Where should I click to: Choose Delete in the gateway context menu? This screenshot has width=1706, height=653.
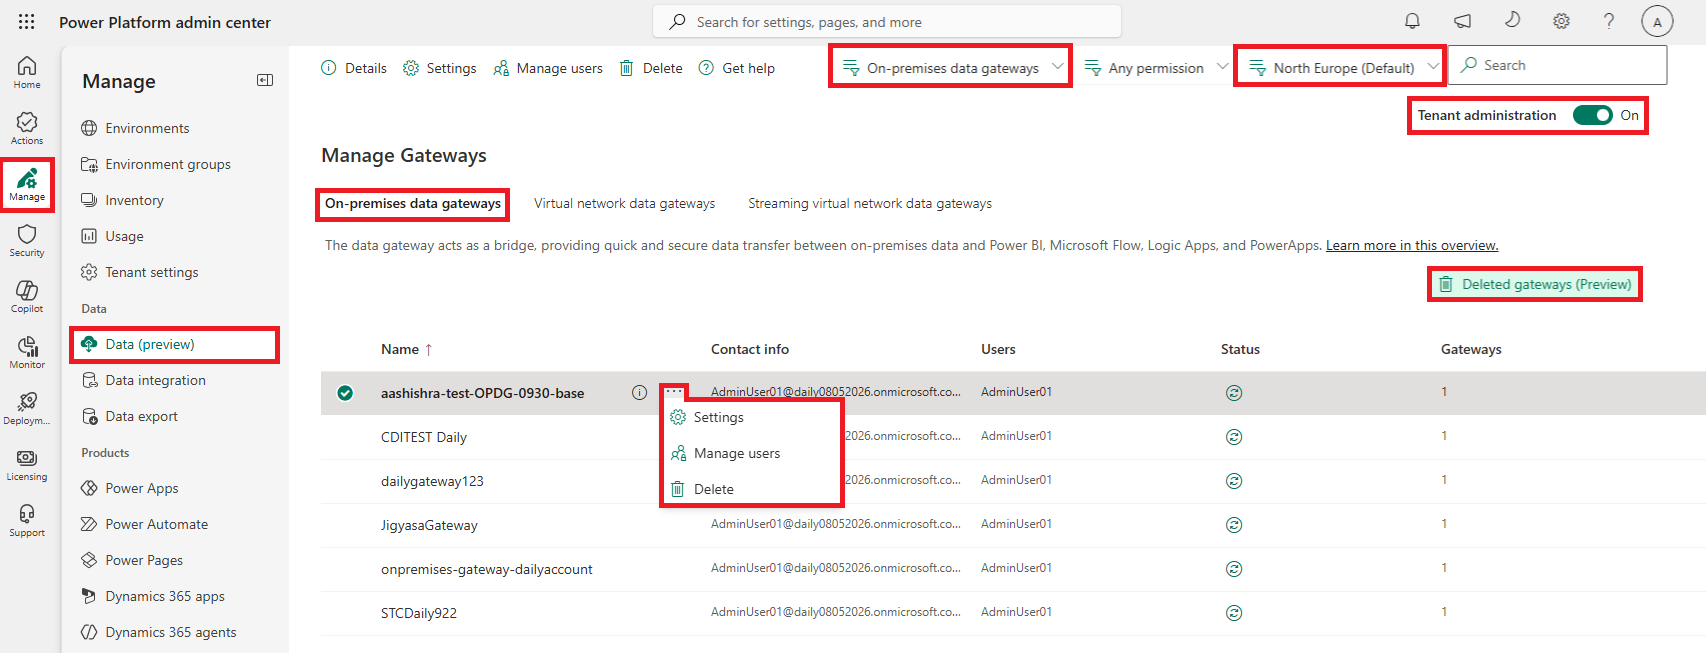(x=752, y=489)
